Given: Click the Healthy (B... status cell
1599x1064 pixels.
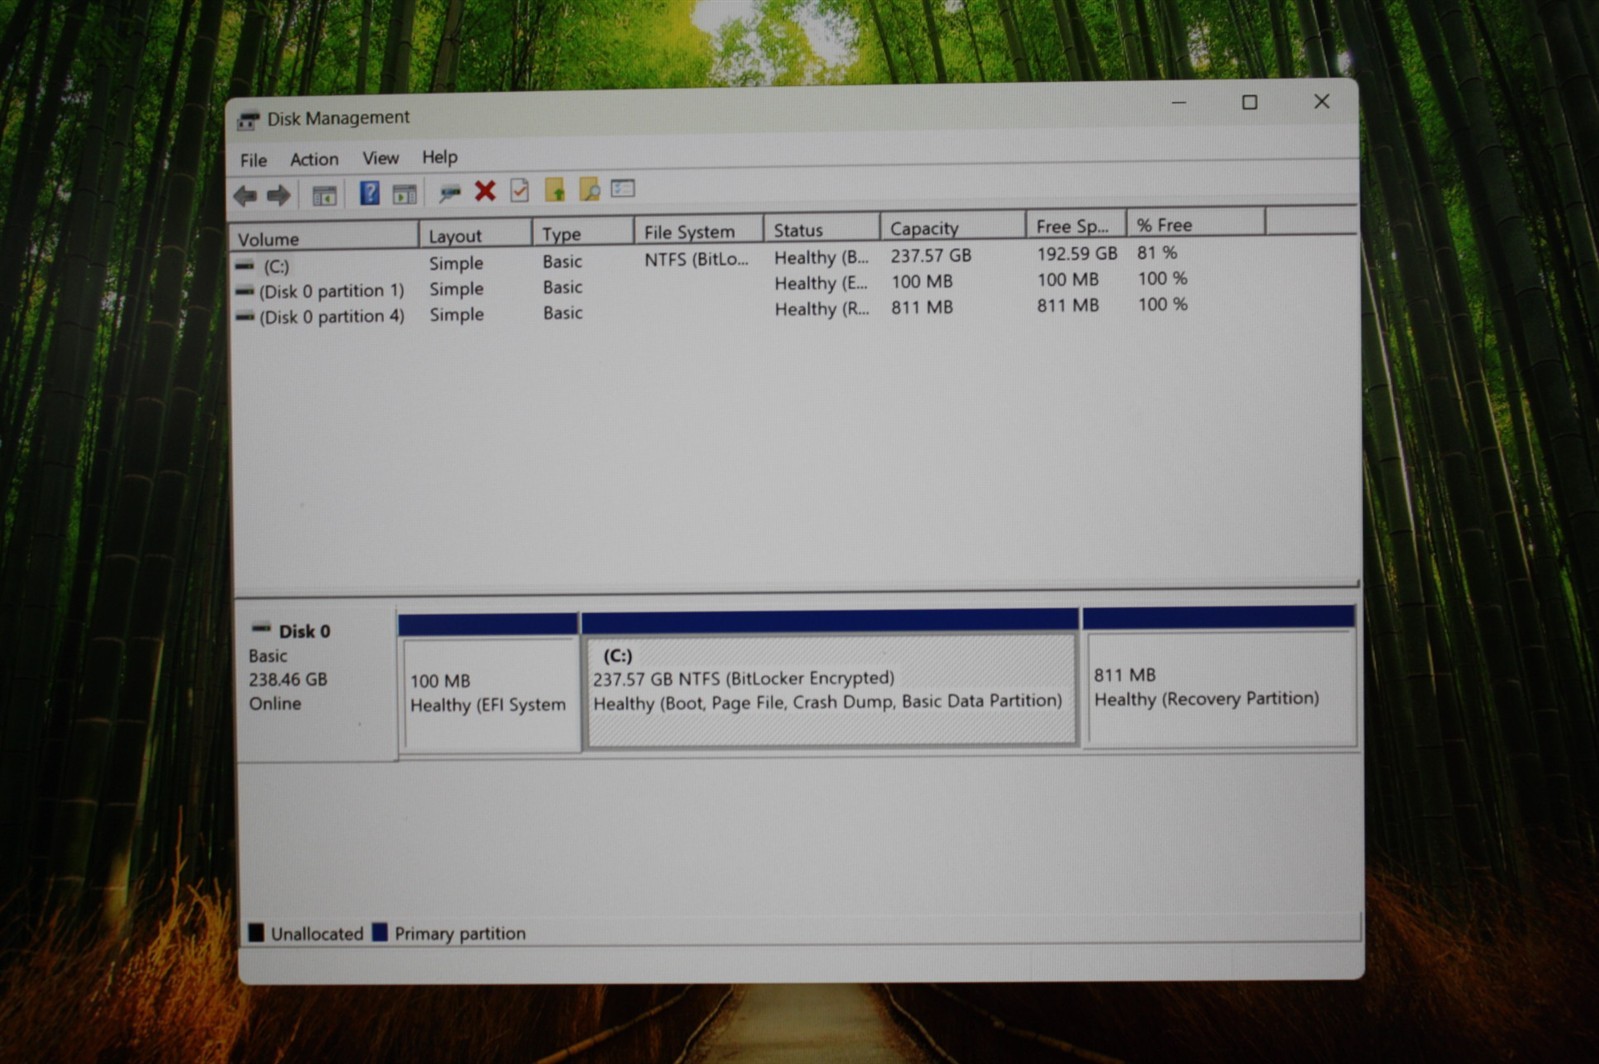Looking at the screenshot, I should point(821,258).
